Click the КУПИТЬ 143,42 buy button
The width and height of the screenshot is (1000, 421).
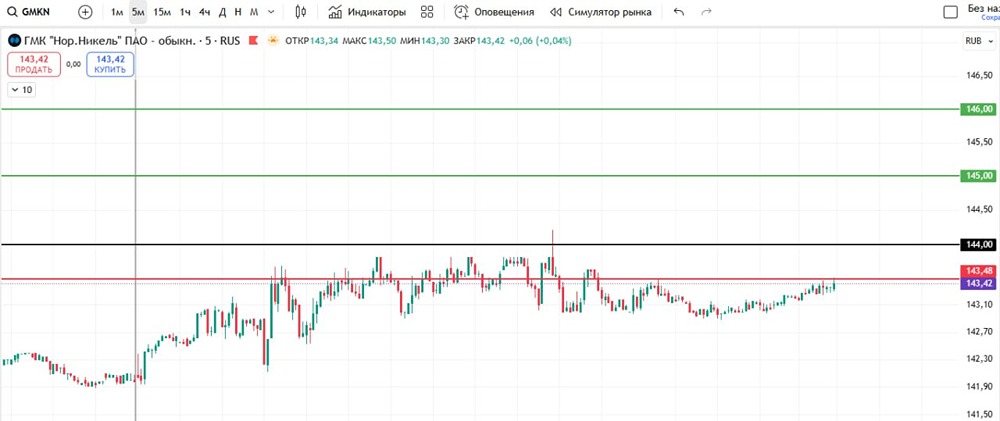tap(110, 64)
